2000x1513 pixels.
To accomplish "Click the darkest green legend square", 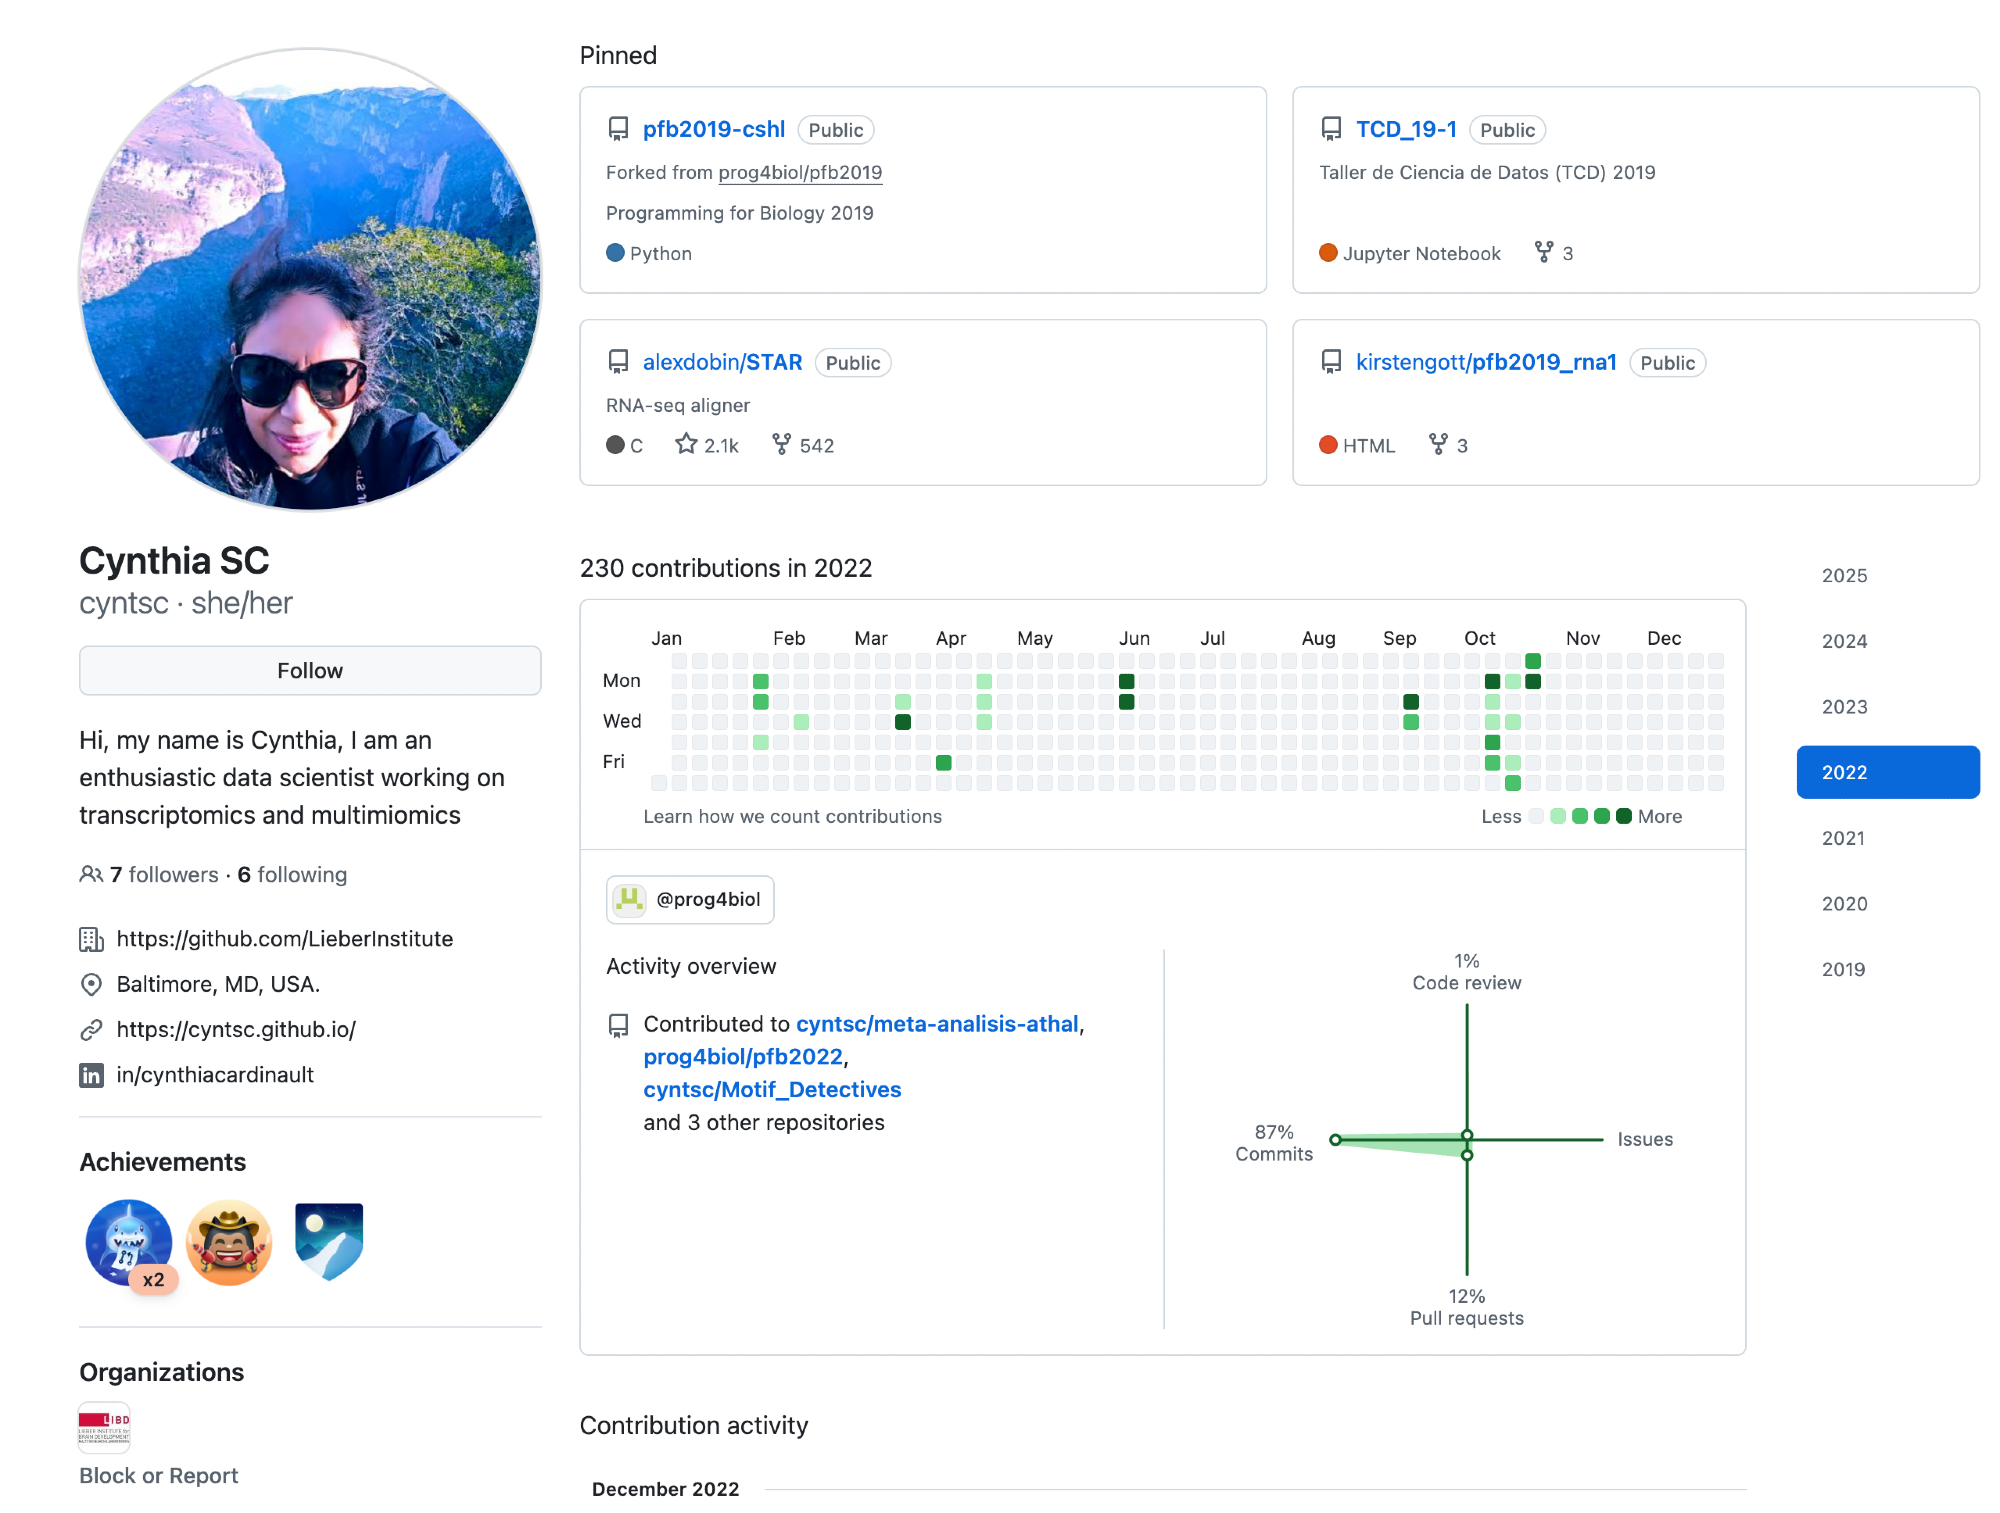I will tap(1624, 816).
